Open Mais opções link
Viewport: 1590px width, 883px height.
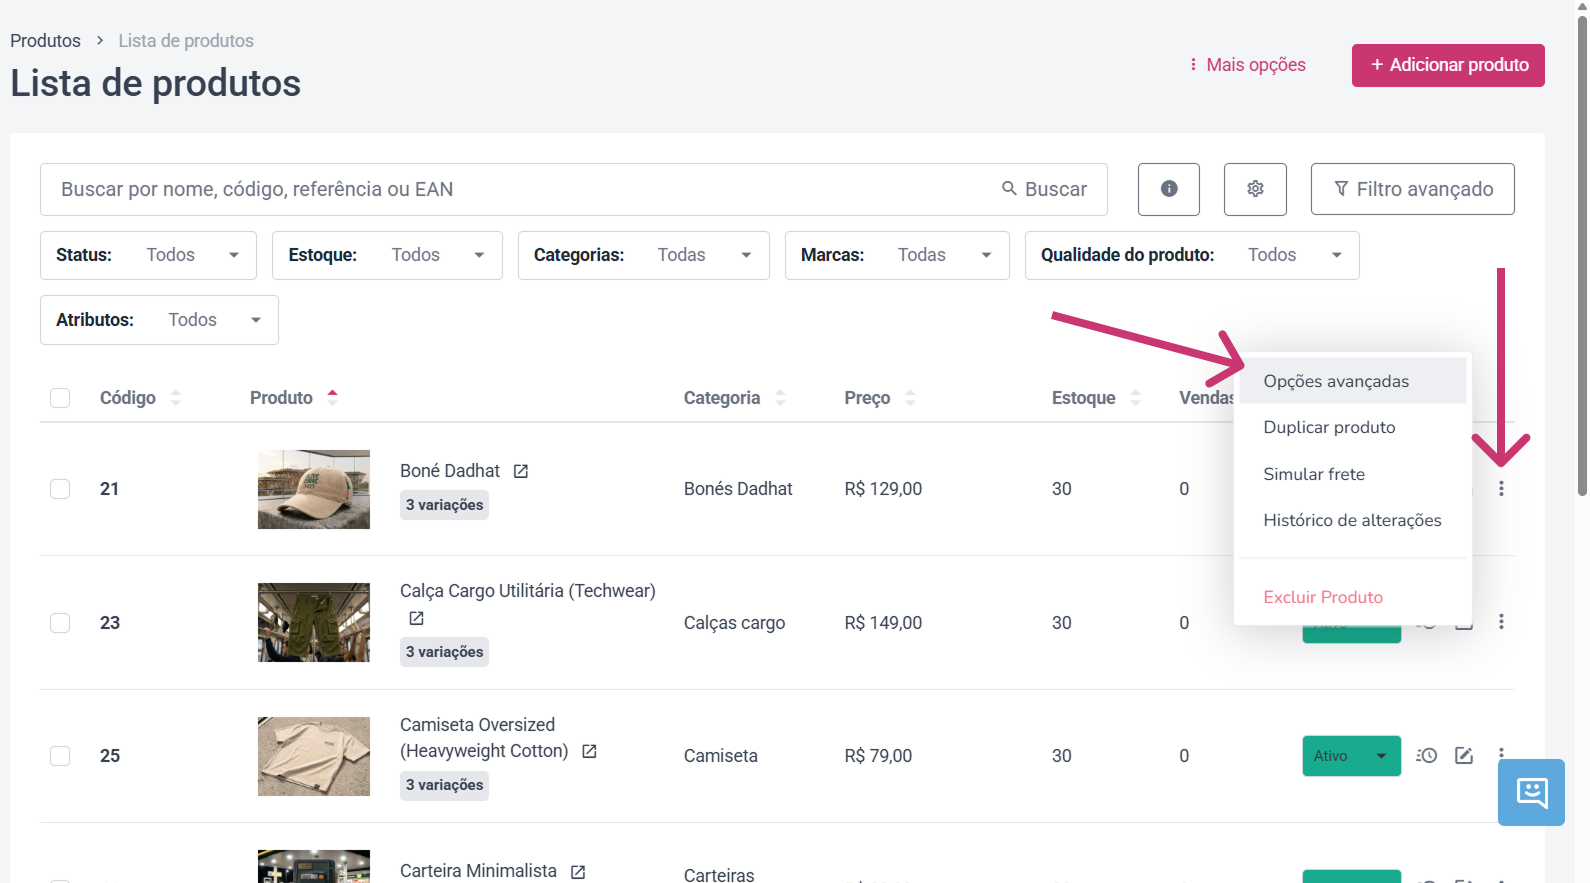point(1247,65)
